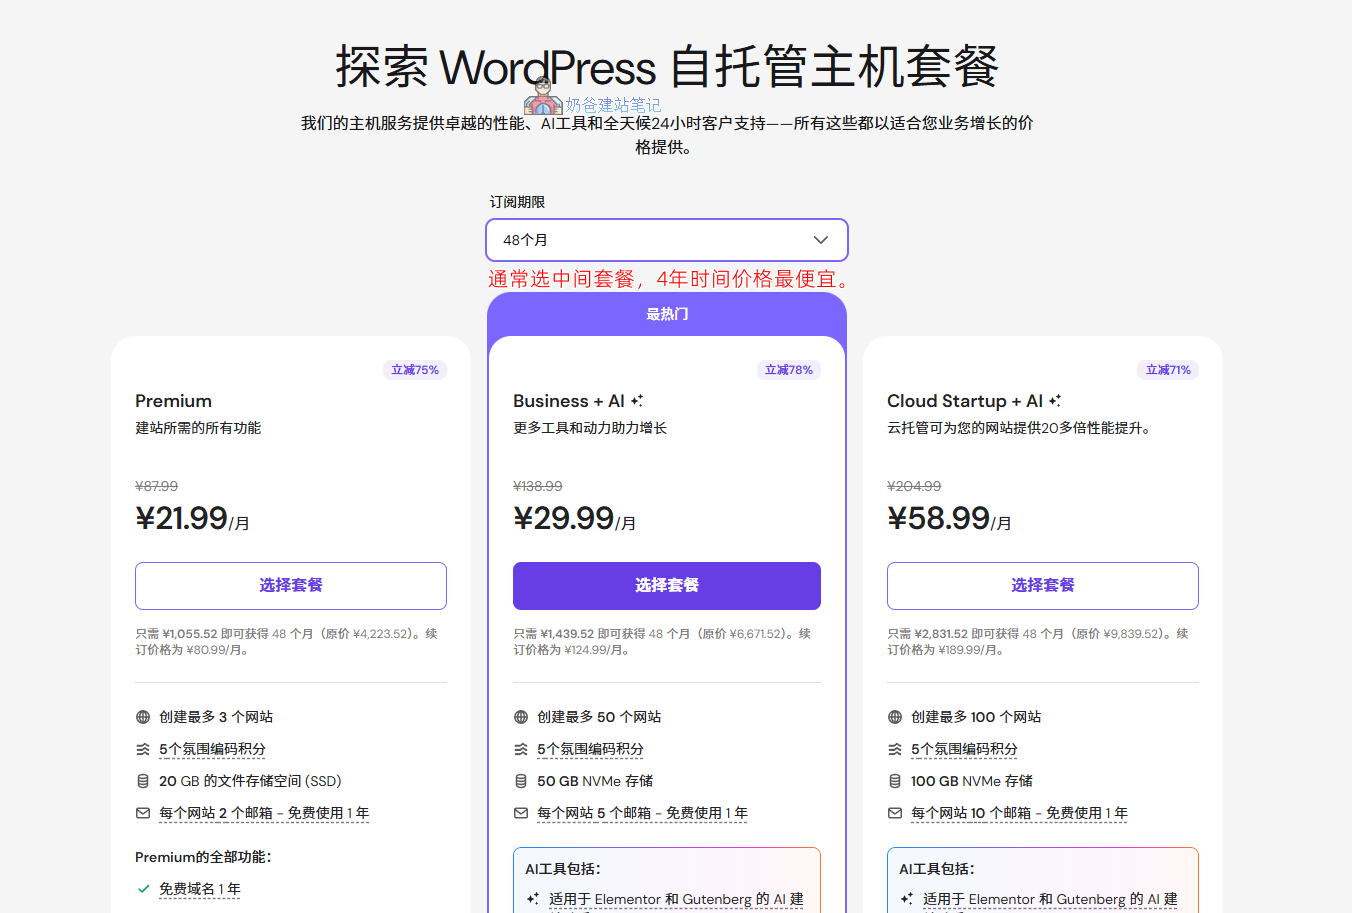Viewport: 1352px width, 913px height.
Task: Click the storage icon beside 20 GB 的文件存储空间
Action: [x=143, y=781]
